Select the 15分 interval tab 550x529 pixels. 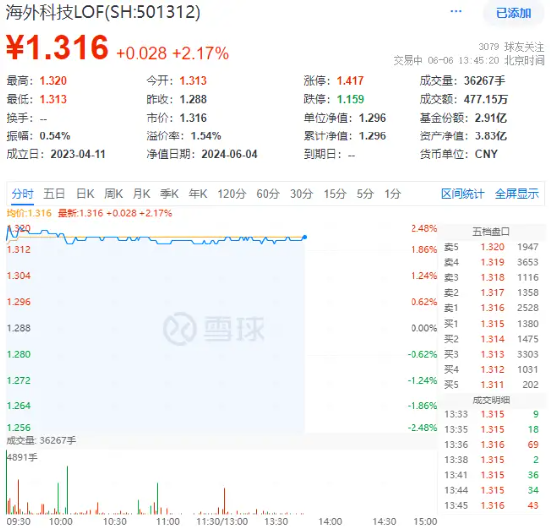pos(335,194)
